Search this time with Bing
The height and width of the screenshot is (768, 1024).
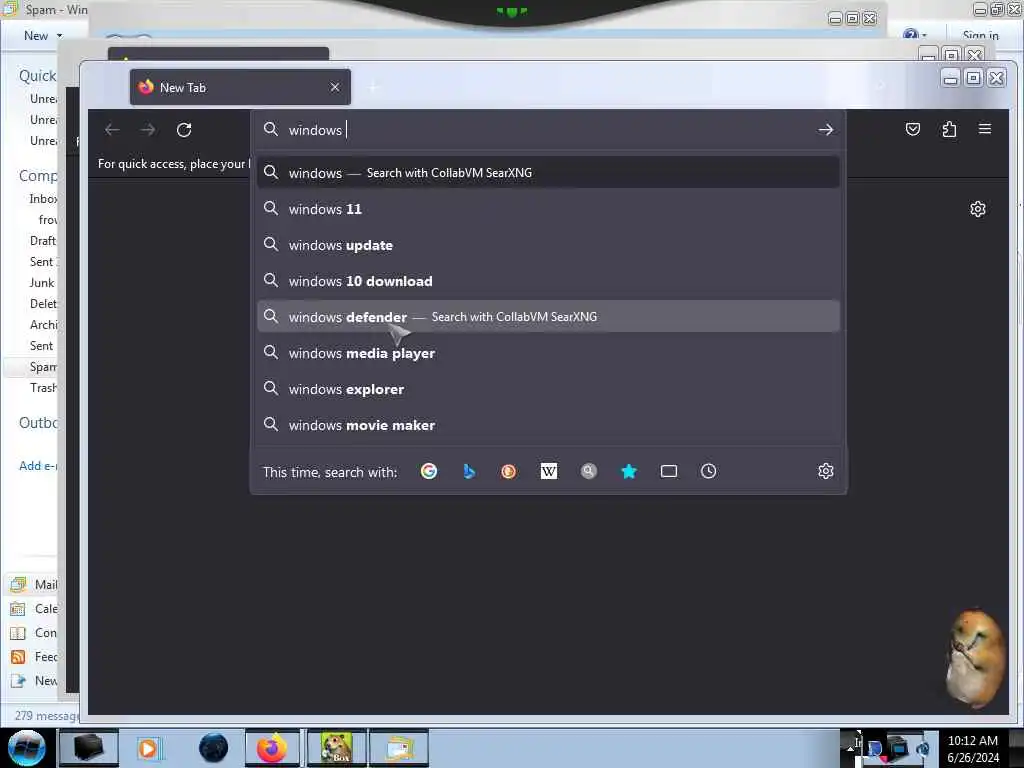469,471
